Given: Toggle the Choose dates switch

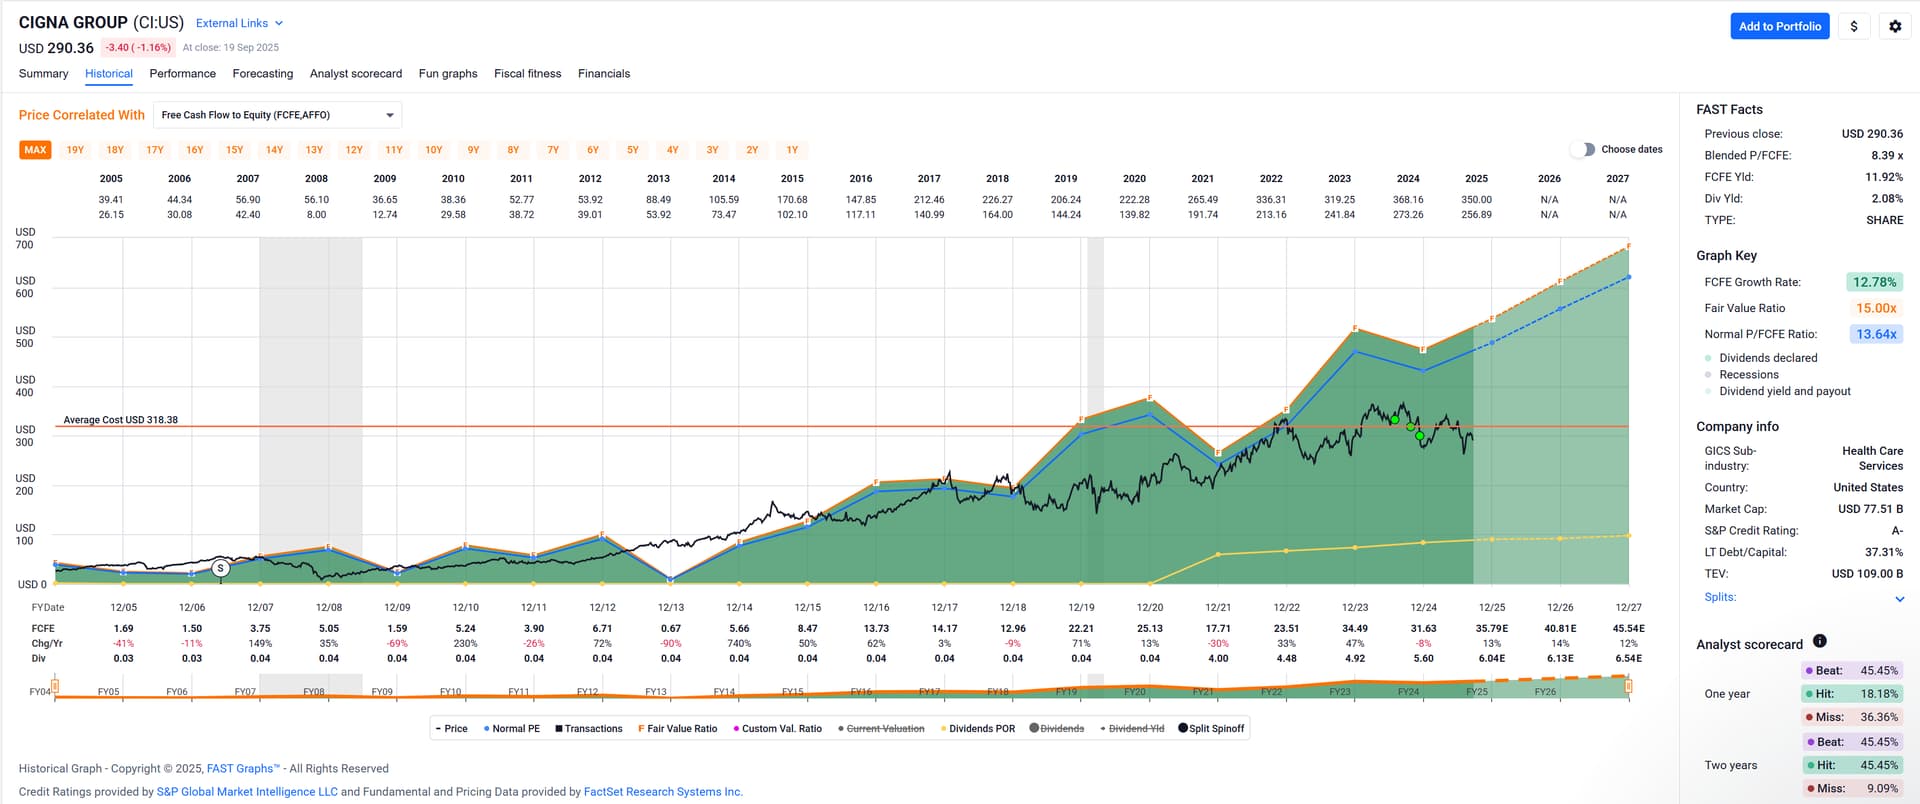Looking at the screenshot, I should click(x=1582, y=149).
